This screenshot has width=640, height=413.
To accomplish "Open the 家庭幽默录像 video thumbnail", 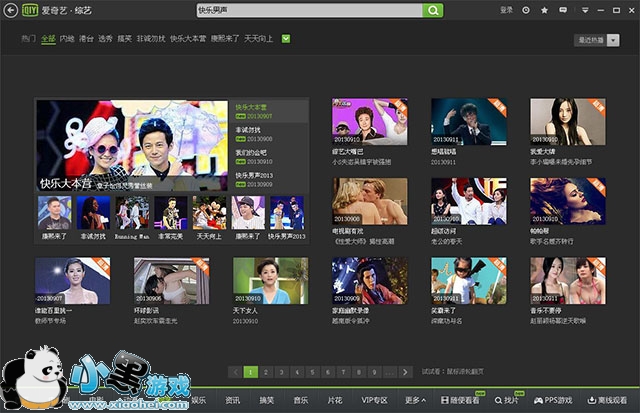I will tap(370, 280).
